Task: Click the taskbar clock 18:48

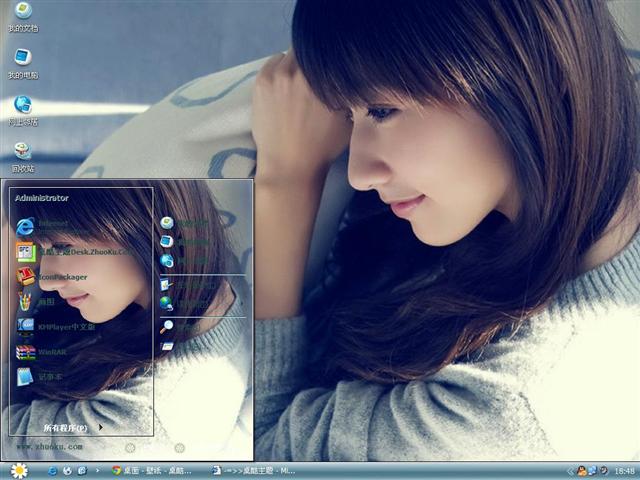Action: click(624, 471)
